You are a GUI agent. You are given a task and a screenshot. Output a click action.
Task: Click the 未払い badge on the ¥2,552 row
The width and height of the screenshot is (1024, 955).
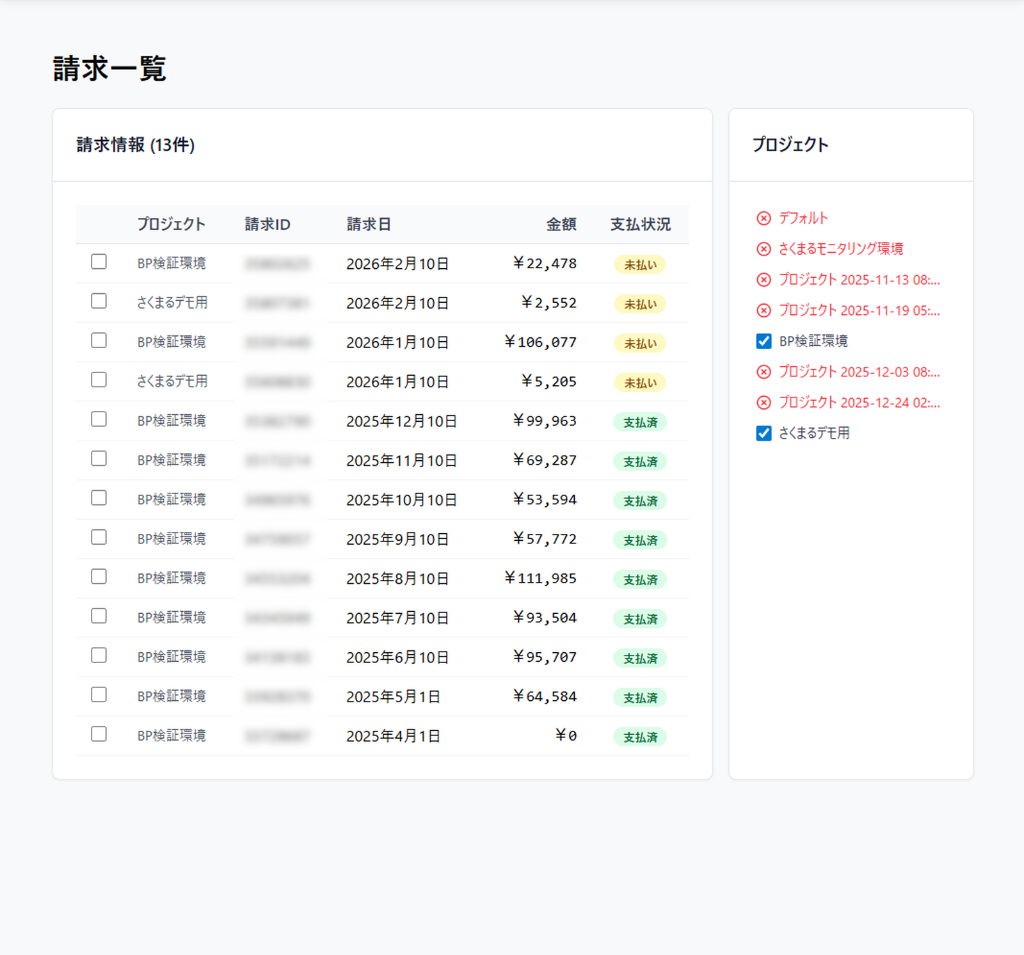[640, 304]
